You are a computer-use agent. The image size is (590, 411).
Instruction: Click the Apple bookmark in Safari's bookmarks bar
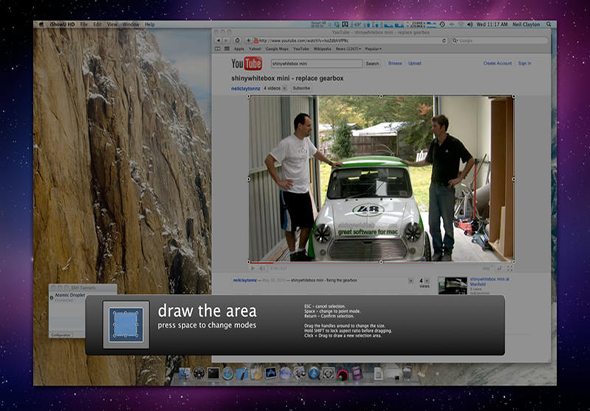(239, 49)
